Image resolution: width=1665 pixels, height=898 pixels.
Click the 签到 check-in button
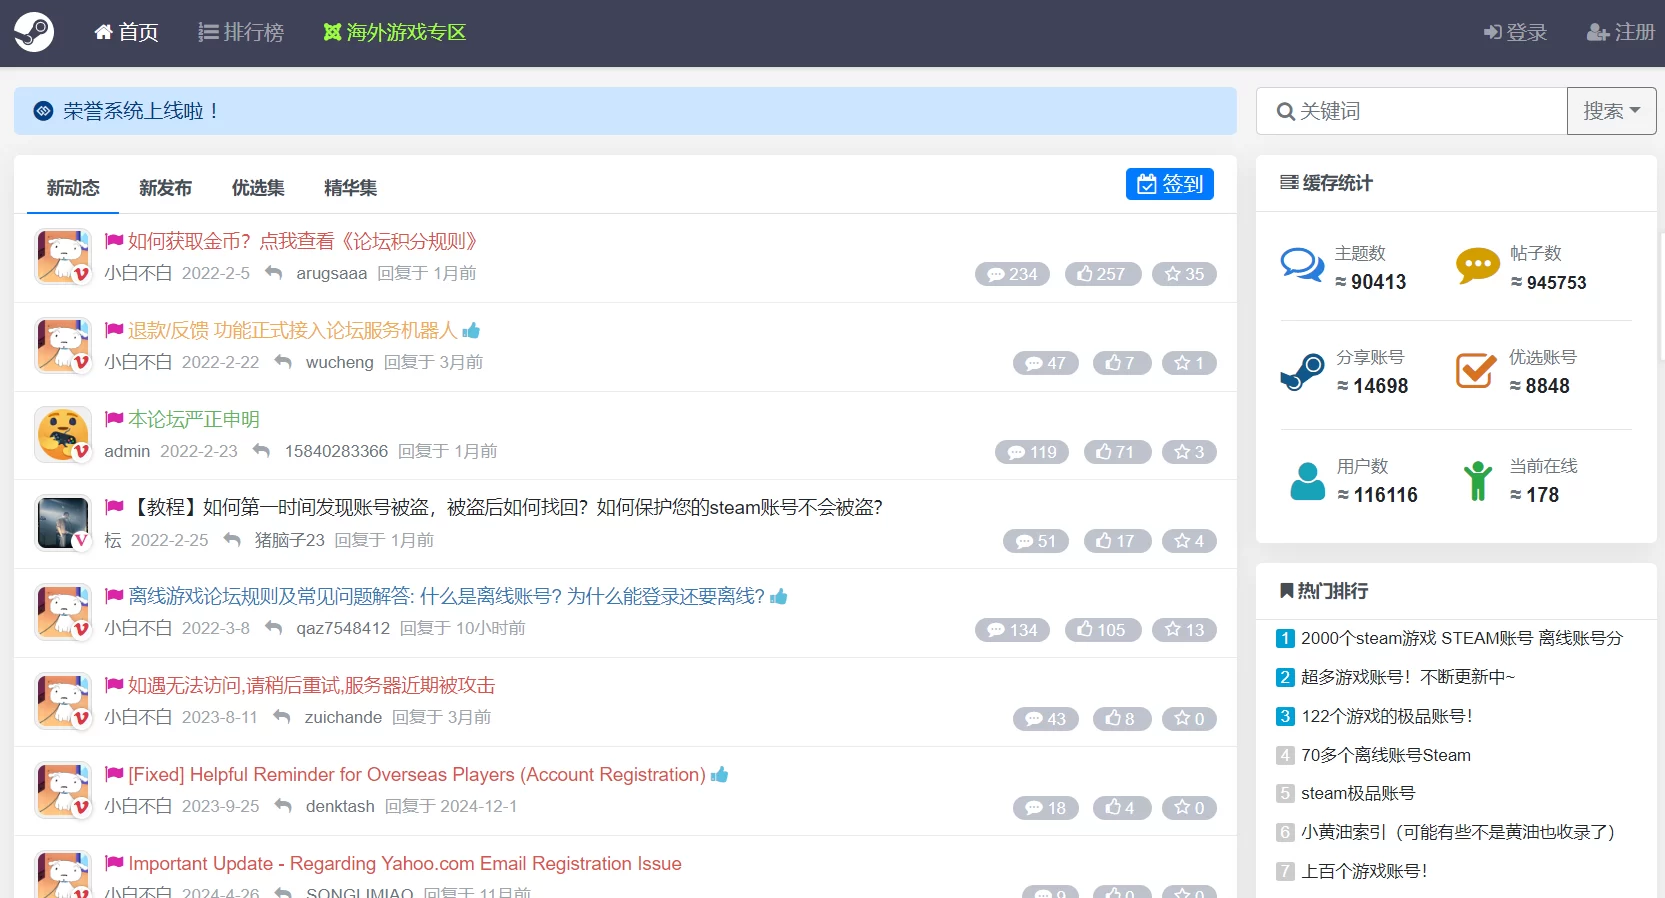pyautogui.click(x=1169, y=184)
